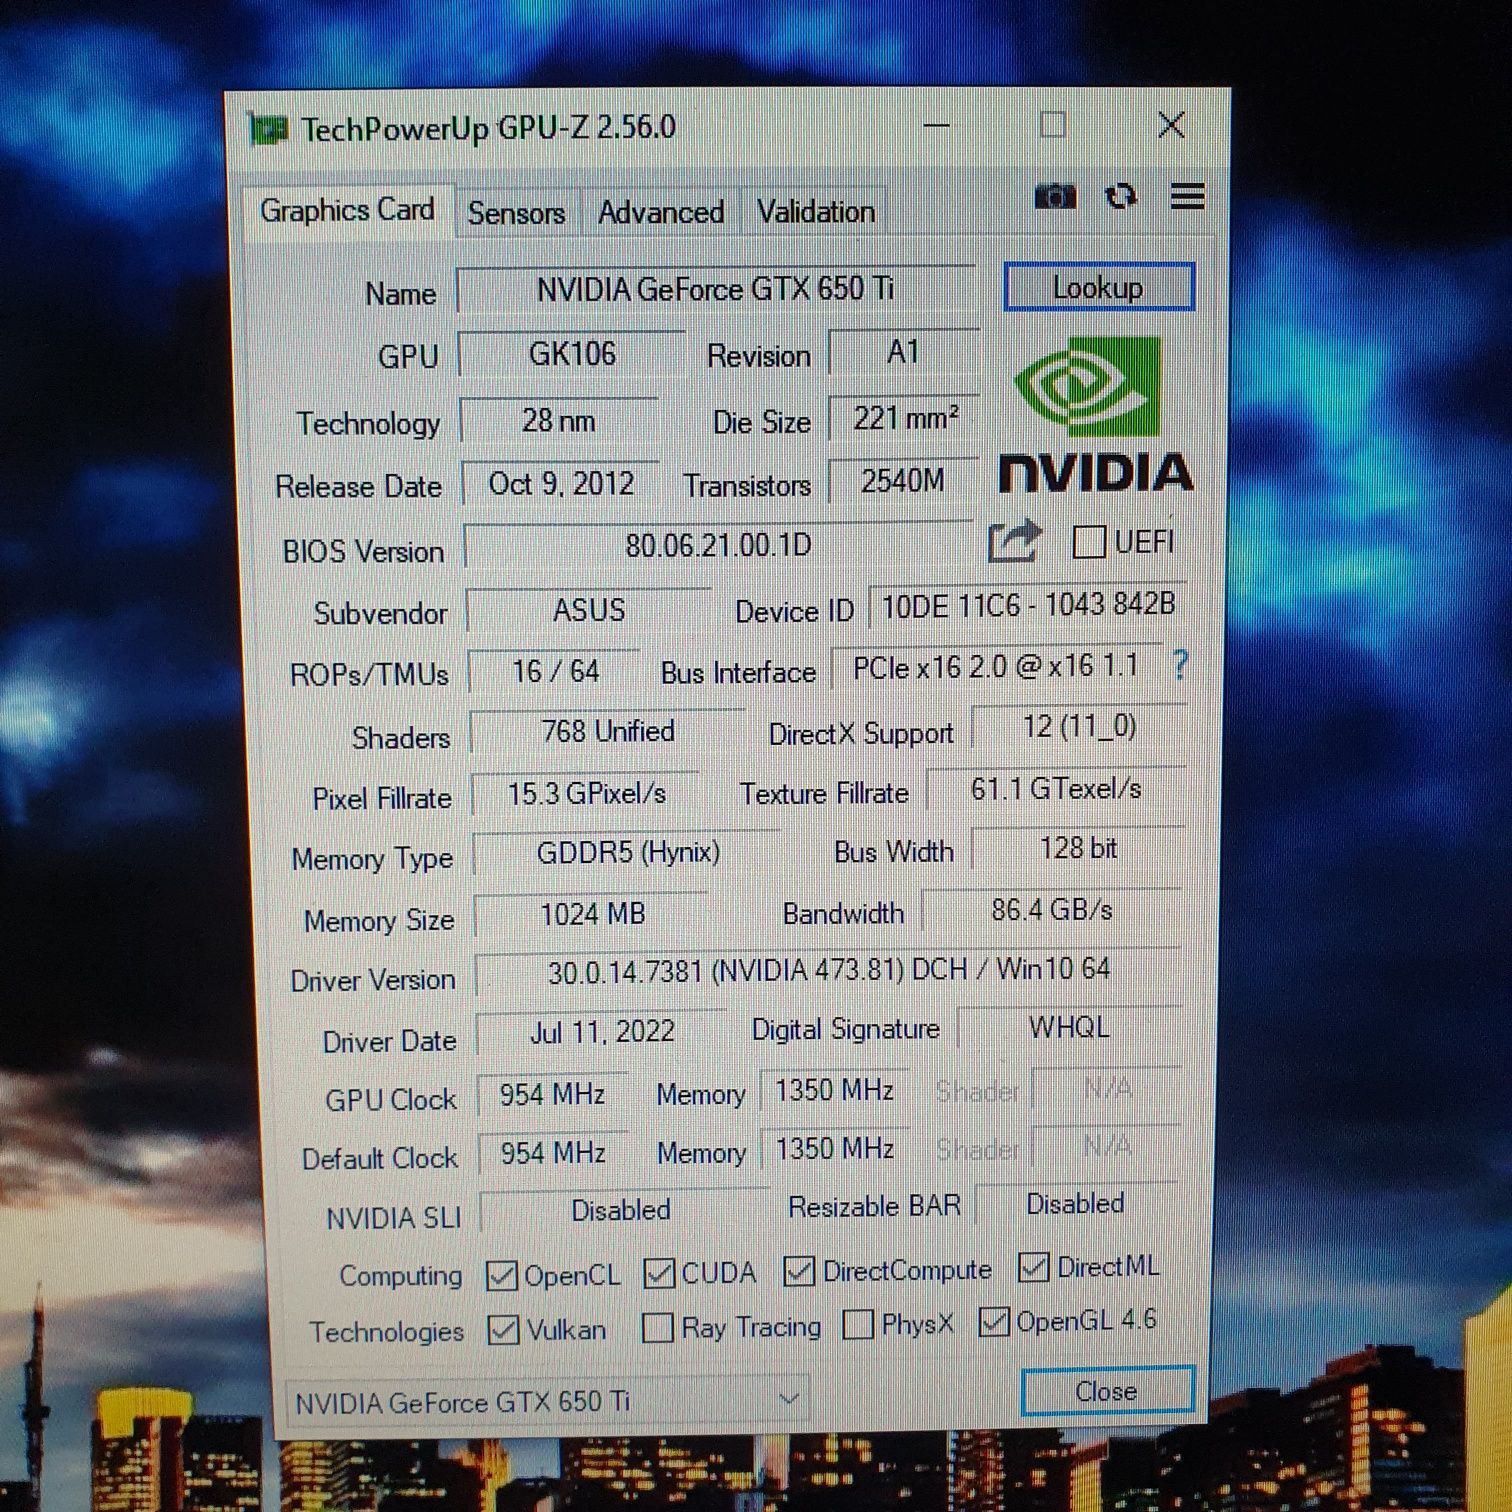Open the Validation tab

pyautogui.click(x=815, y=211)
